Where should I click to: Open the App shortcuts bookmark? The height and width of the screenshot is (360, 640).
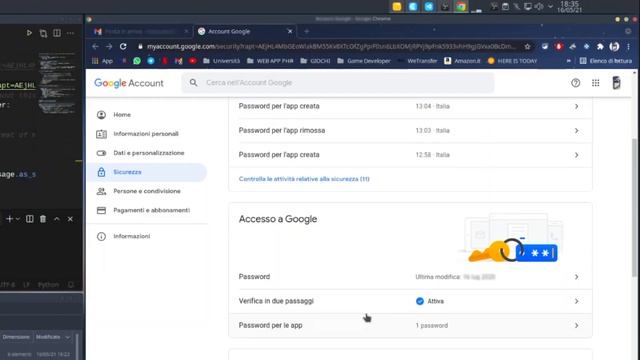pyautogui.click(x=102, y=61)
